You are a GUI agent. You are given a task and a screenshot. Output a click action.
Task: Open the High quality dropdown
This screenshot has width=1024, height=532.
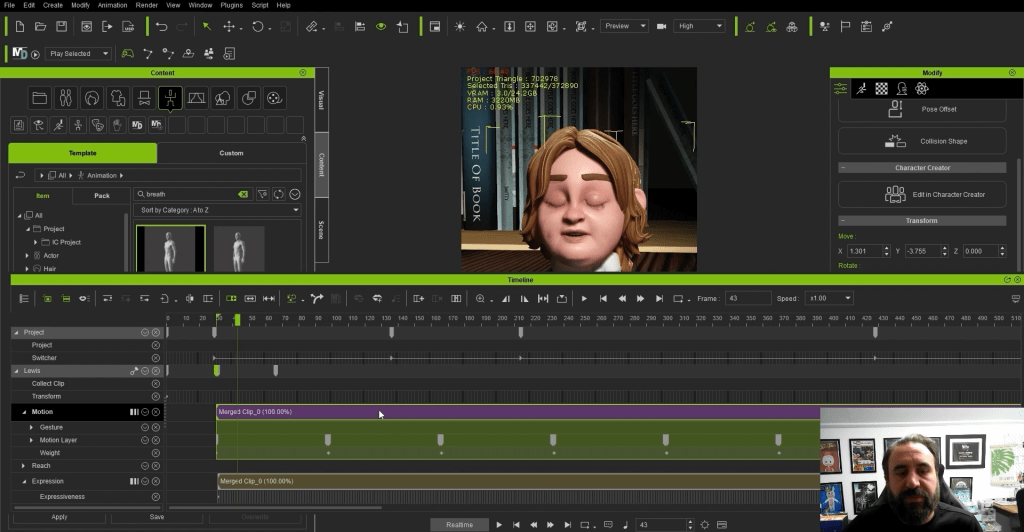pos(700,26)
